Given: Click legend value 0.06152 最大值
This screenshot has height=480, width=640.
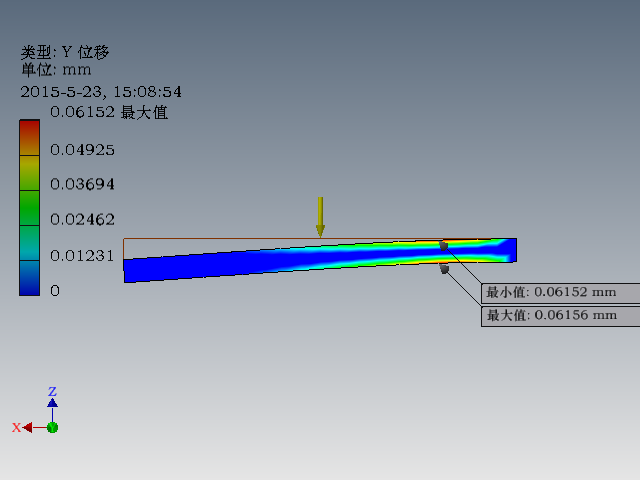Looking at the screenshot, I should (x=109, y=112).
